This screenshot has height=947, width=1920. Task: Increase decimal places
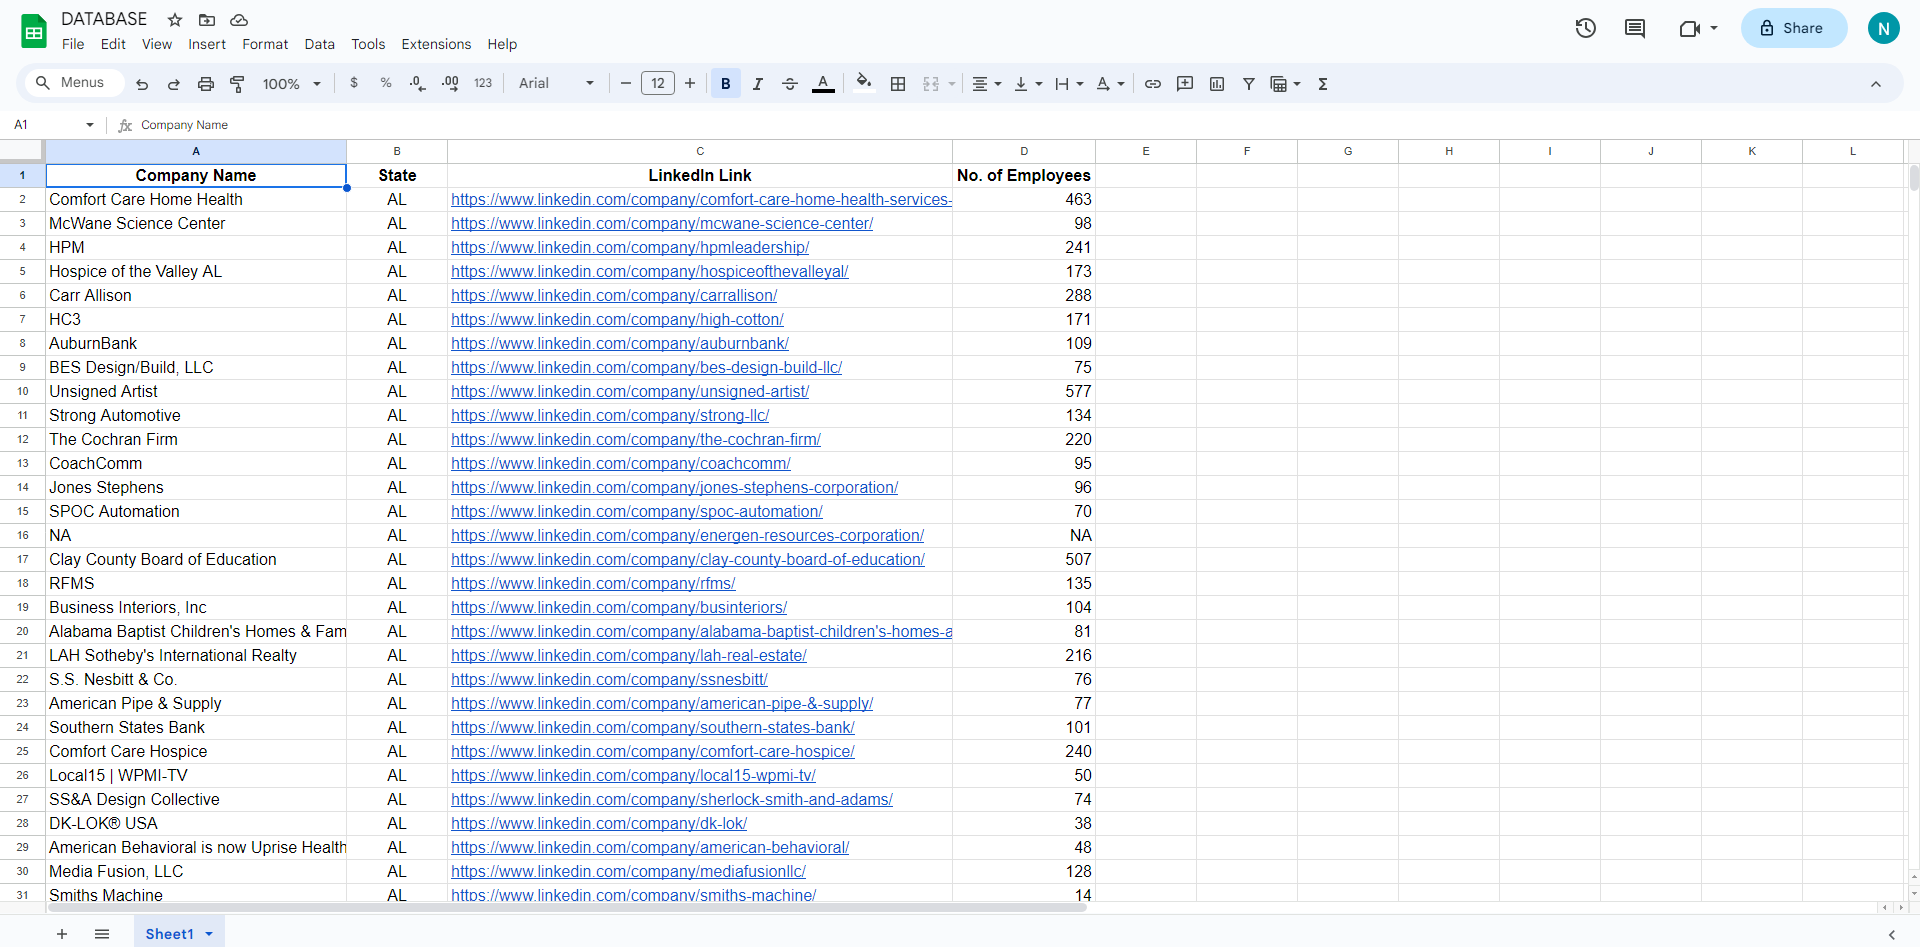coord(451,84)
